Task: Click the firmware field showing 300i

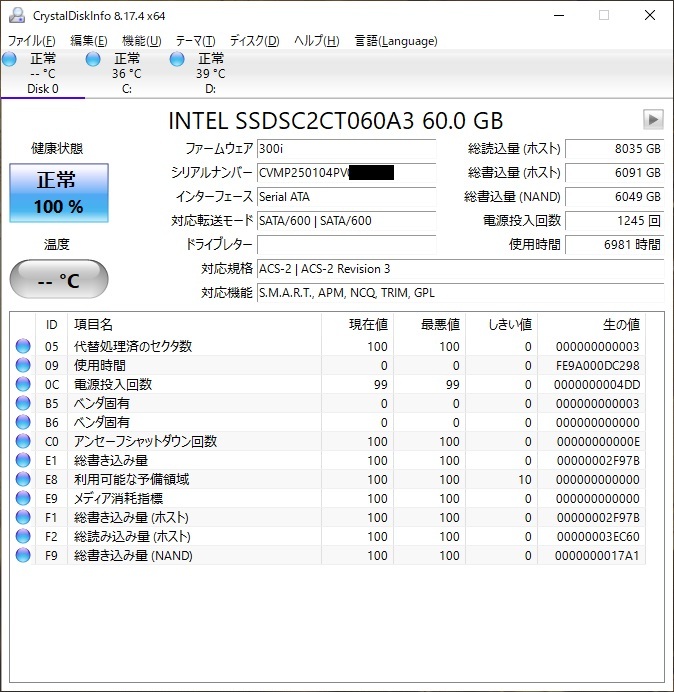Action: tap(346, 149)
